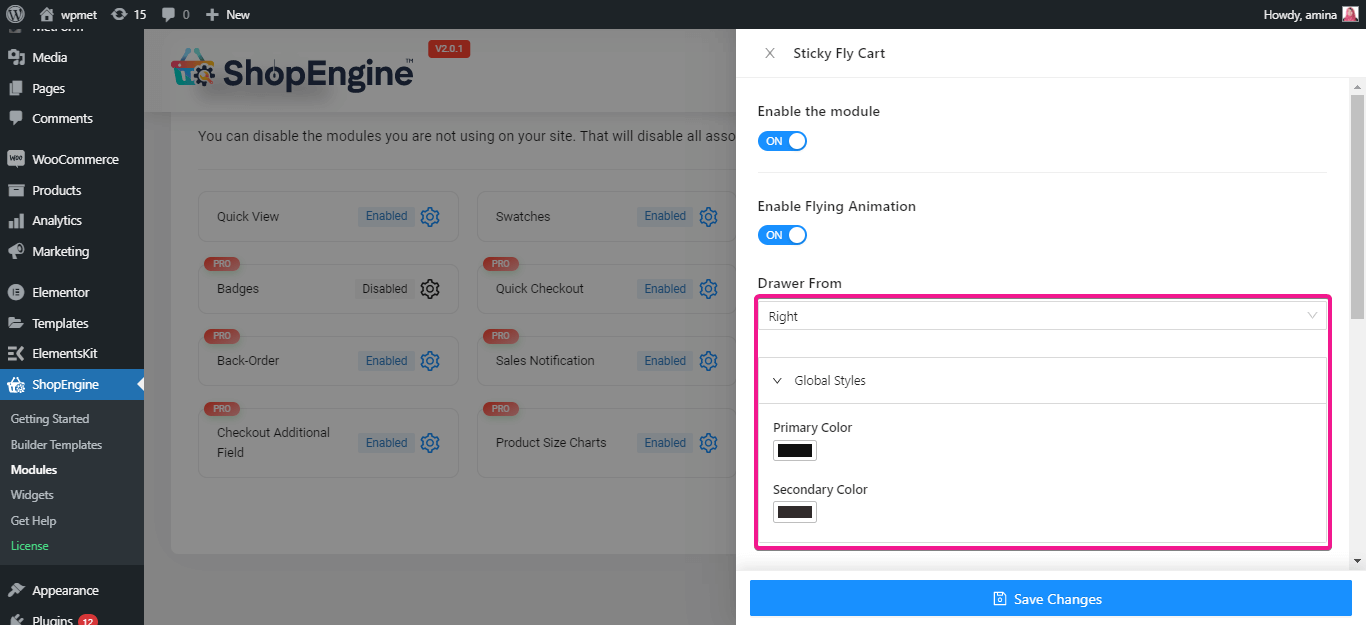
Task: Open settings gear for Product Size Charts
Action: (709, 443)
